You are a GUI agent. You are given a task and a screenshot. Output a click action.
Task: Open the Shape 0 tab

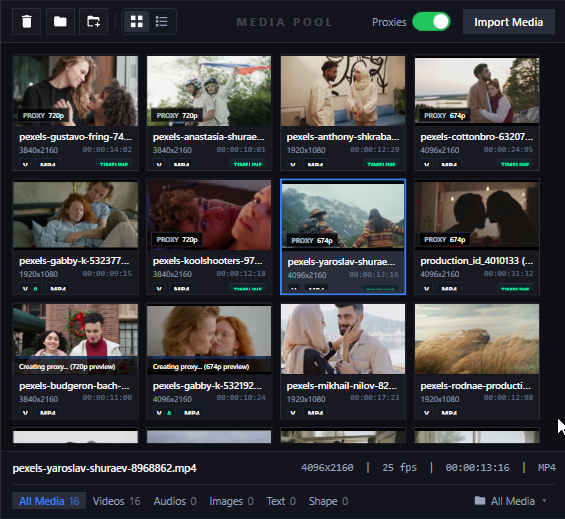[328, 501]
